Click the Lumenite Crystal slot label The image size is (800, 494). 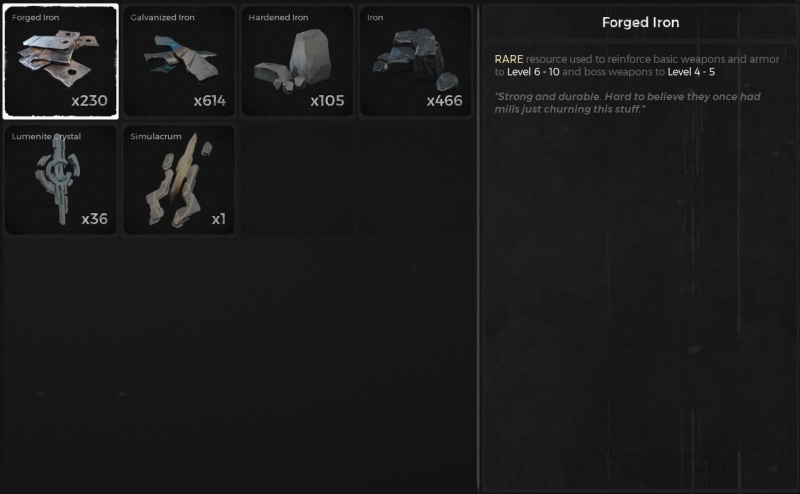tap(46, 136)
